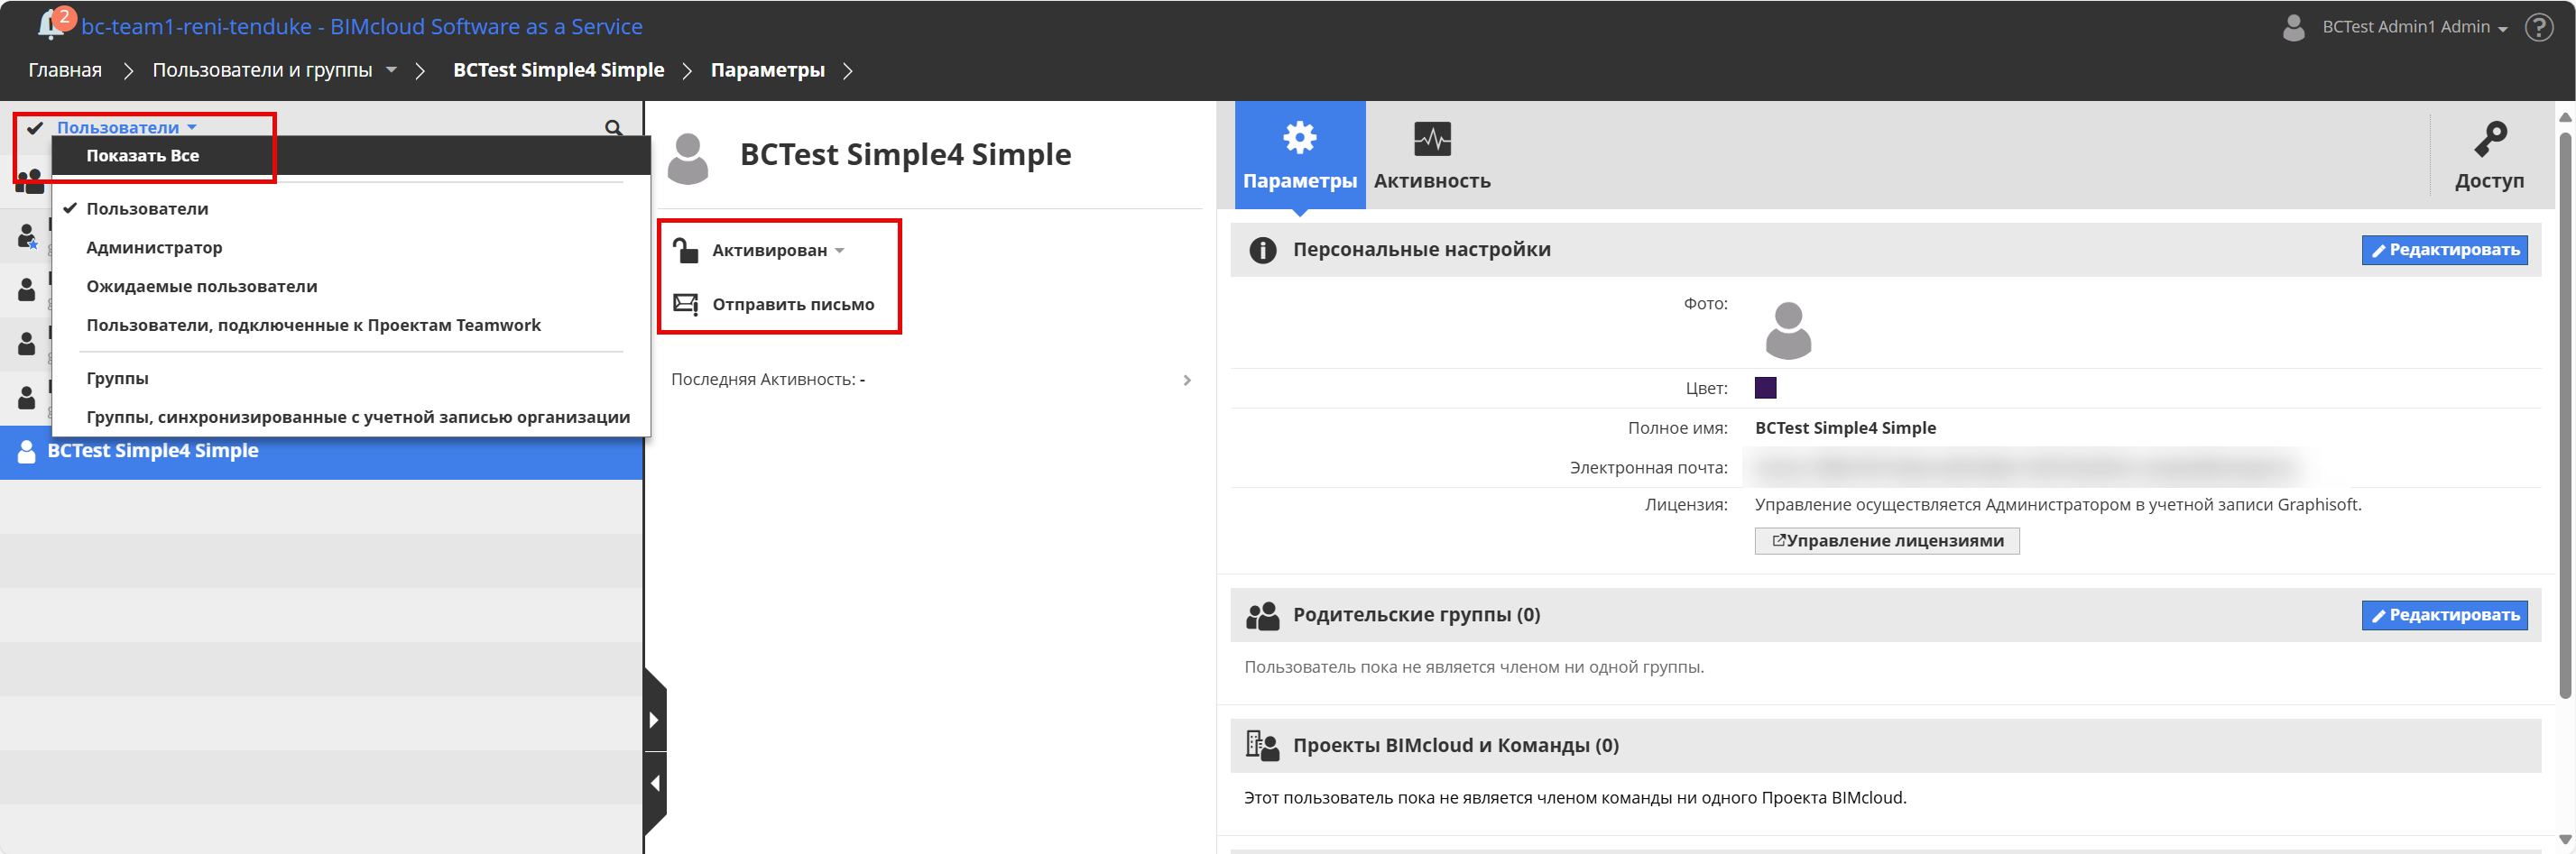2576x854 pixels.
Task: Select checked Пользователи filter option
Action: [x=350, y=209]
